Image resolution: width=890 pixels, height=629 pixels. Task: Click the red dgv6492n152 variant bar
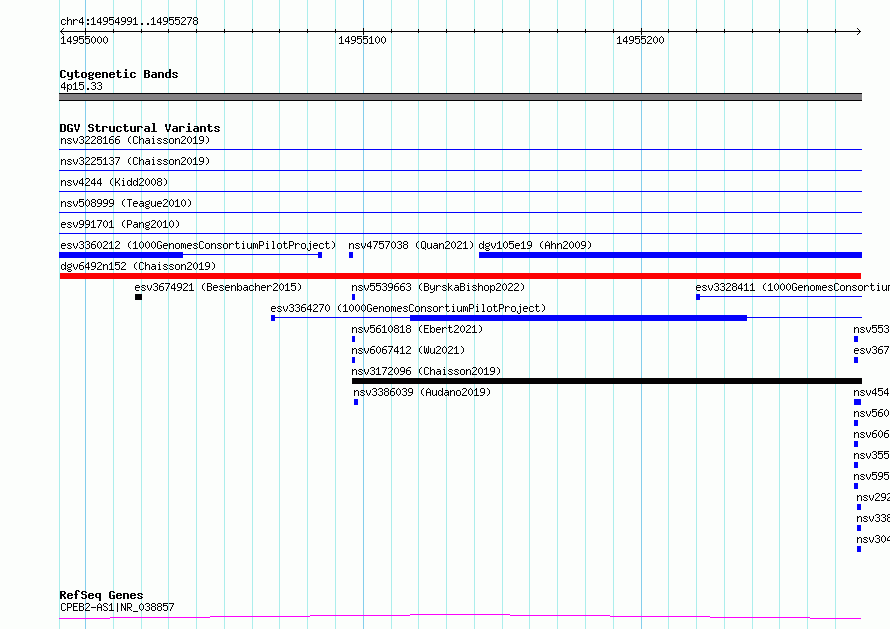tap(460, 276)
